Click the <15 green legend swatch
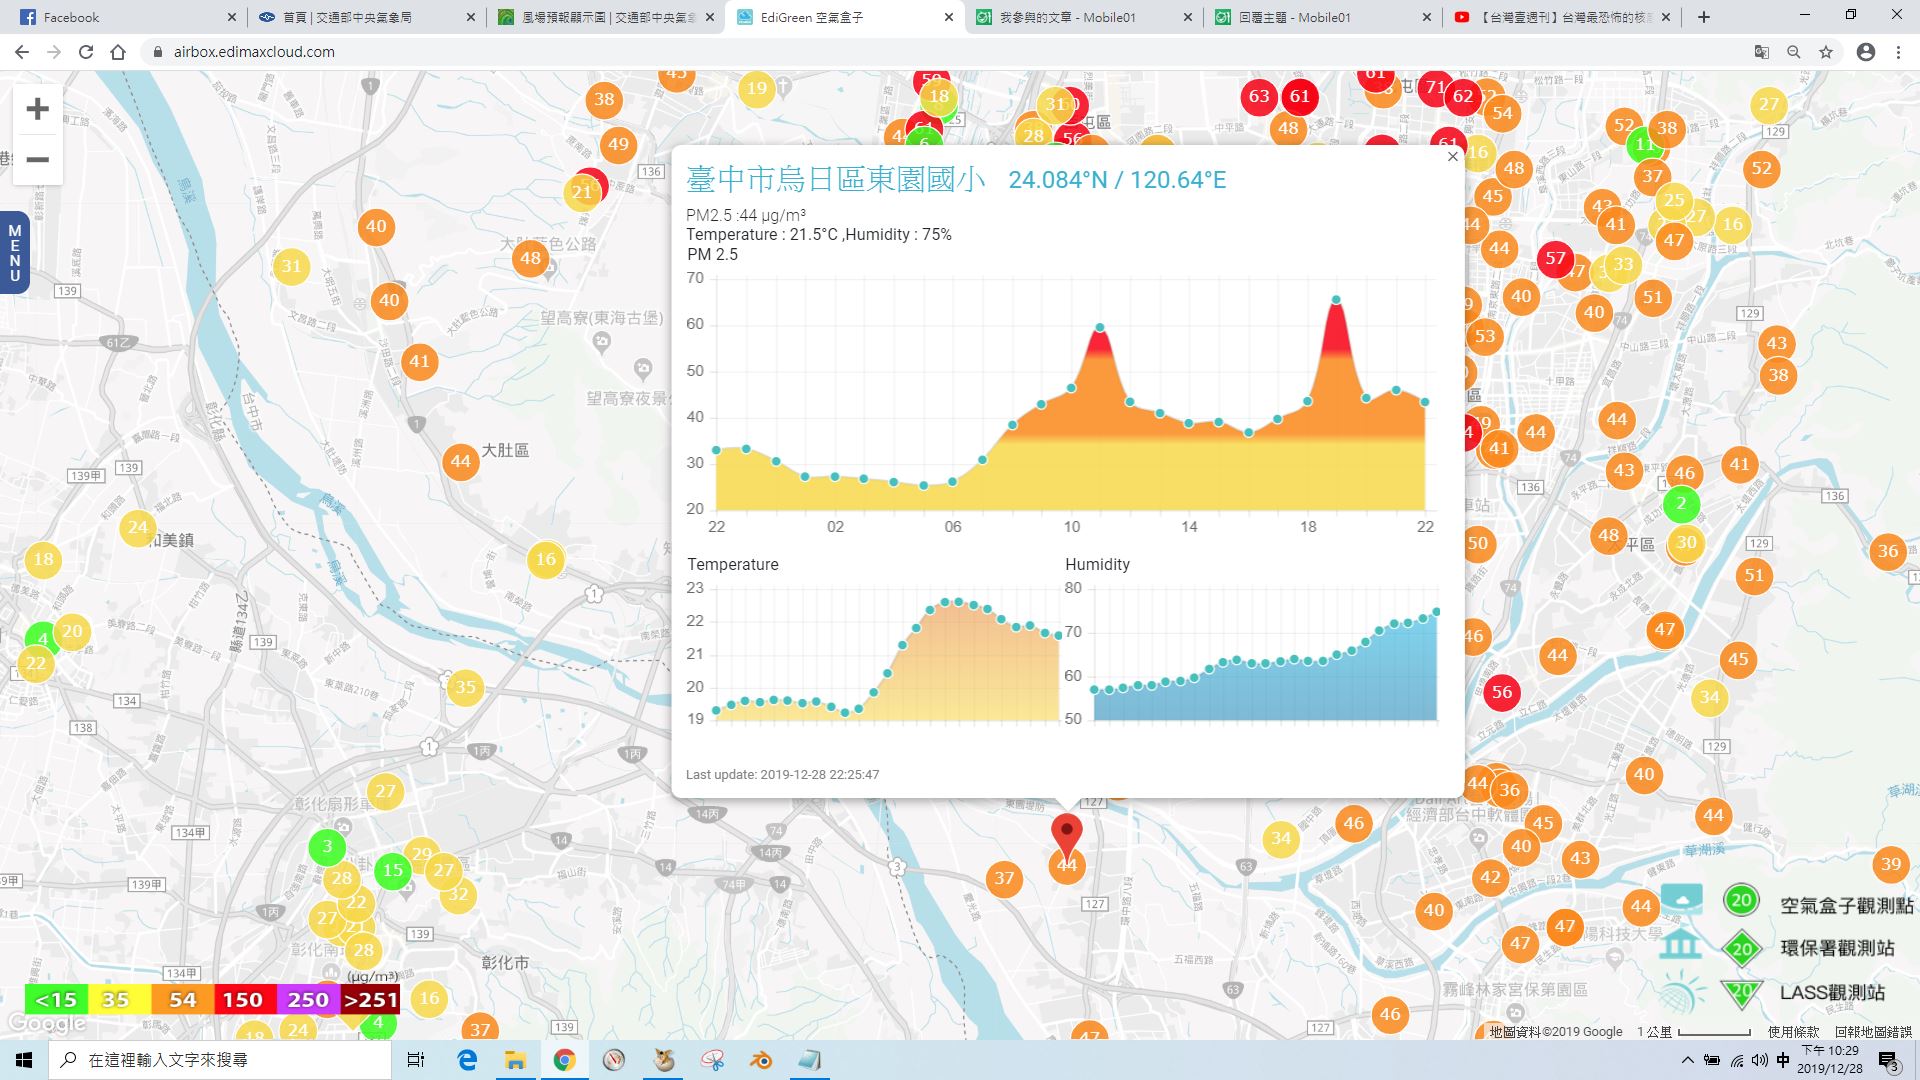The width and height of the screenshot is (1920, 1080). pos(55,999)
